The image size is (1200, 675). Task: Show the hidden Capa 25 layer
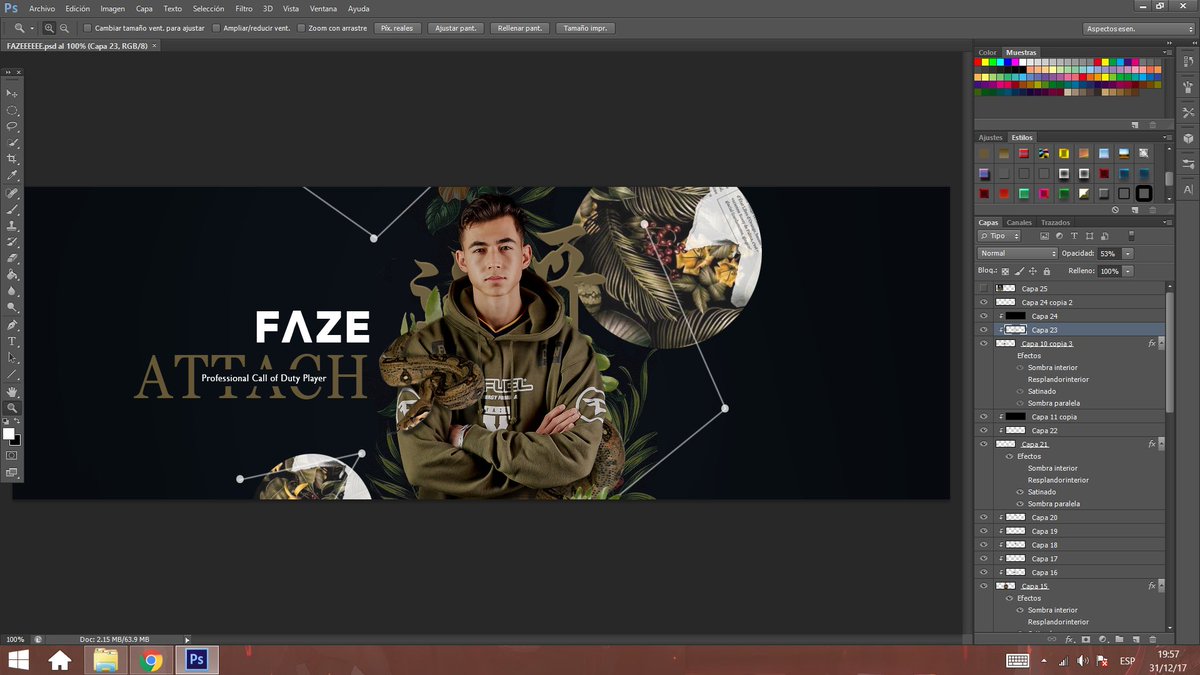click(984, 288)
